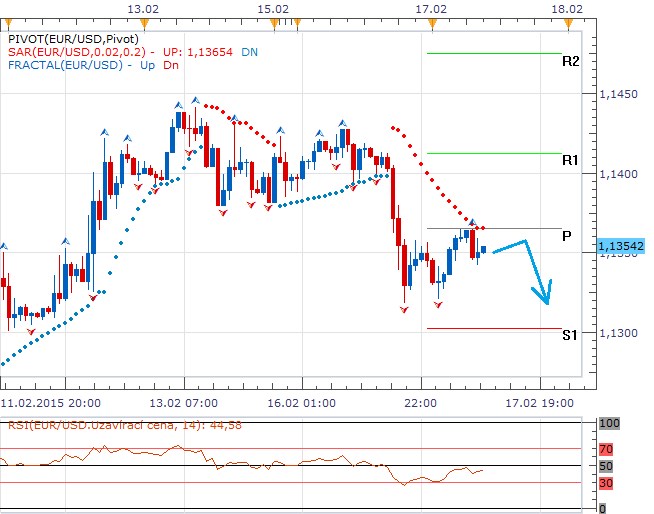This screenshot has height=514, width=654.
Task: Click the orange date marker under 18.02
Action: point(567,21)
